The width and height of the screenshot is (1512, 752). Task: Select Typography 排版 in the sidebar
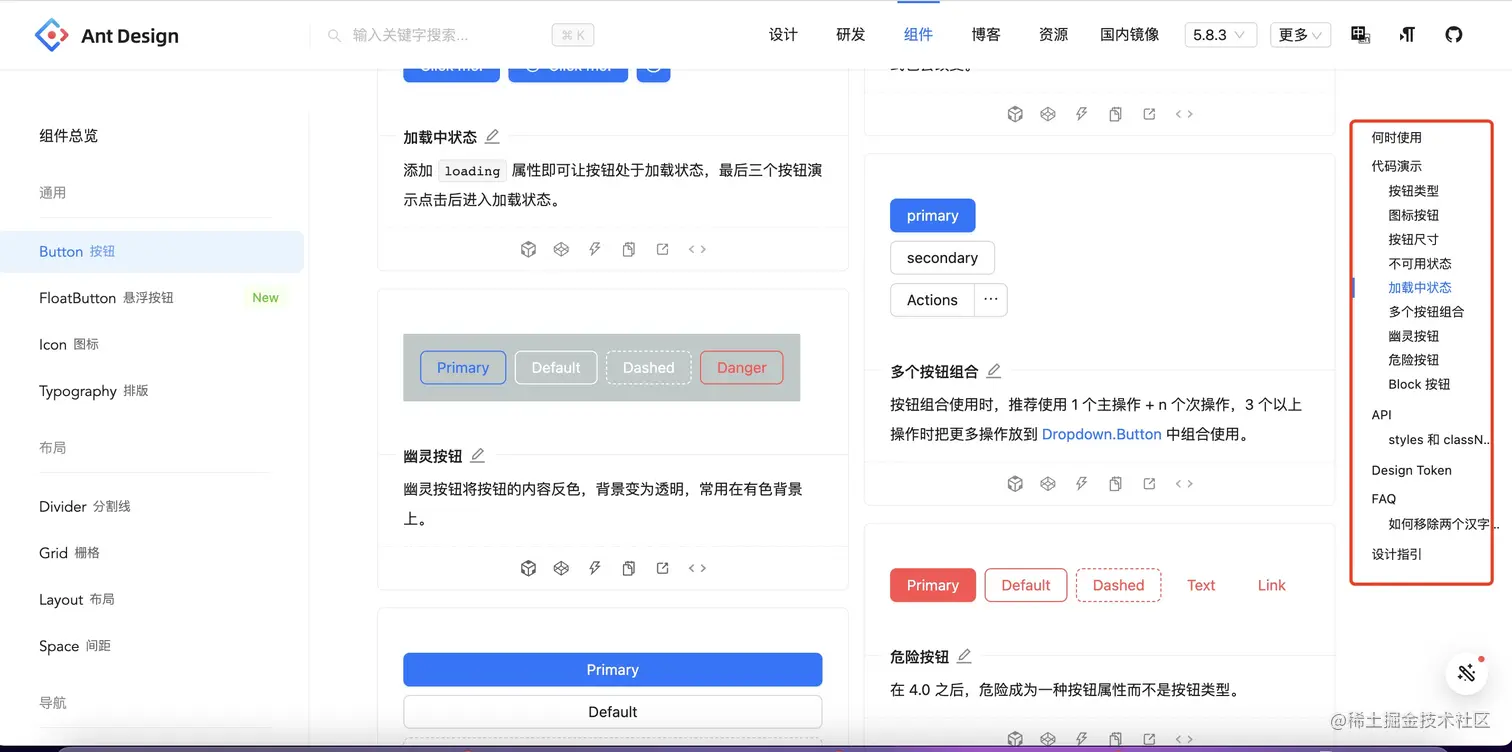coord(152,391)
